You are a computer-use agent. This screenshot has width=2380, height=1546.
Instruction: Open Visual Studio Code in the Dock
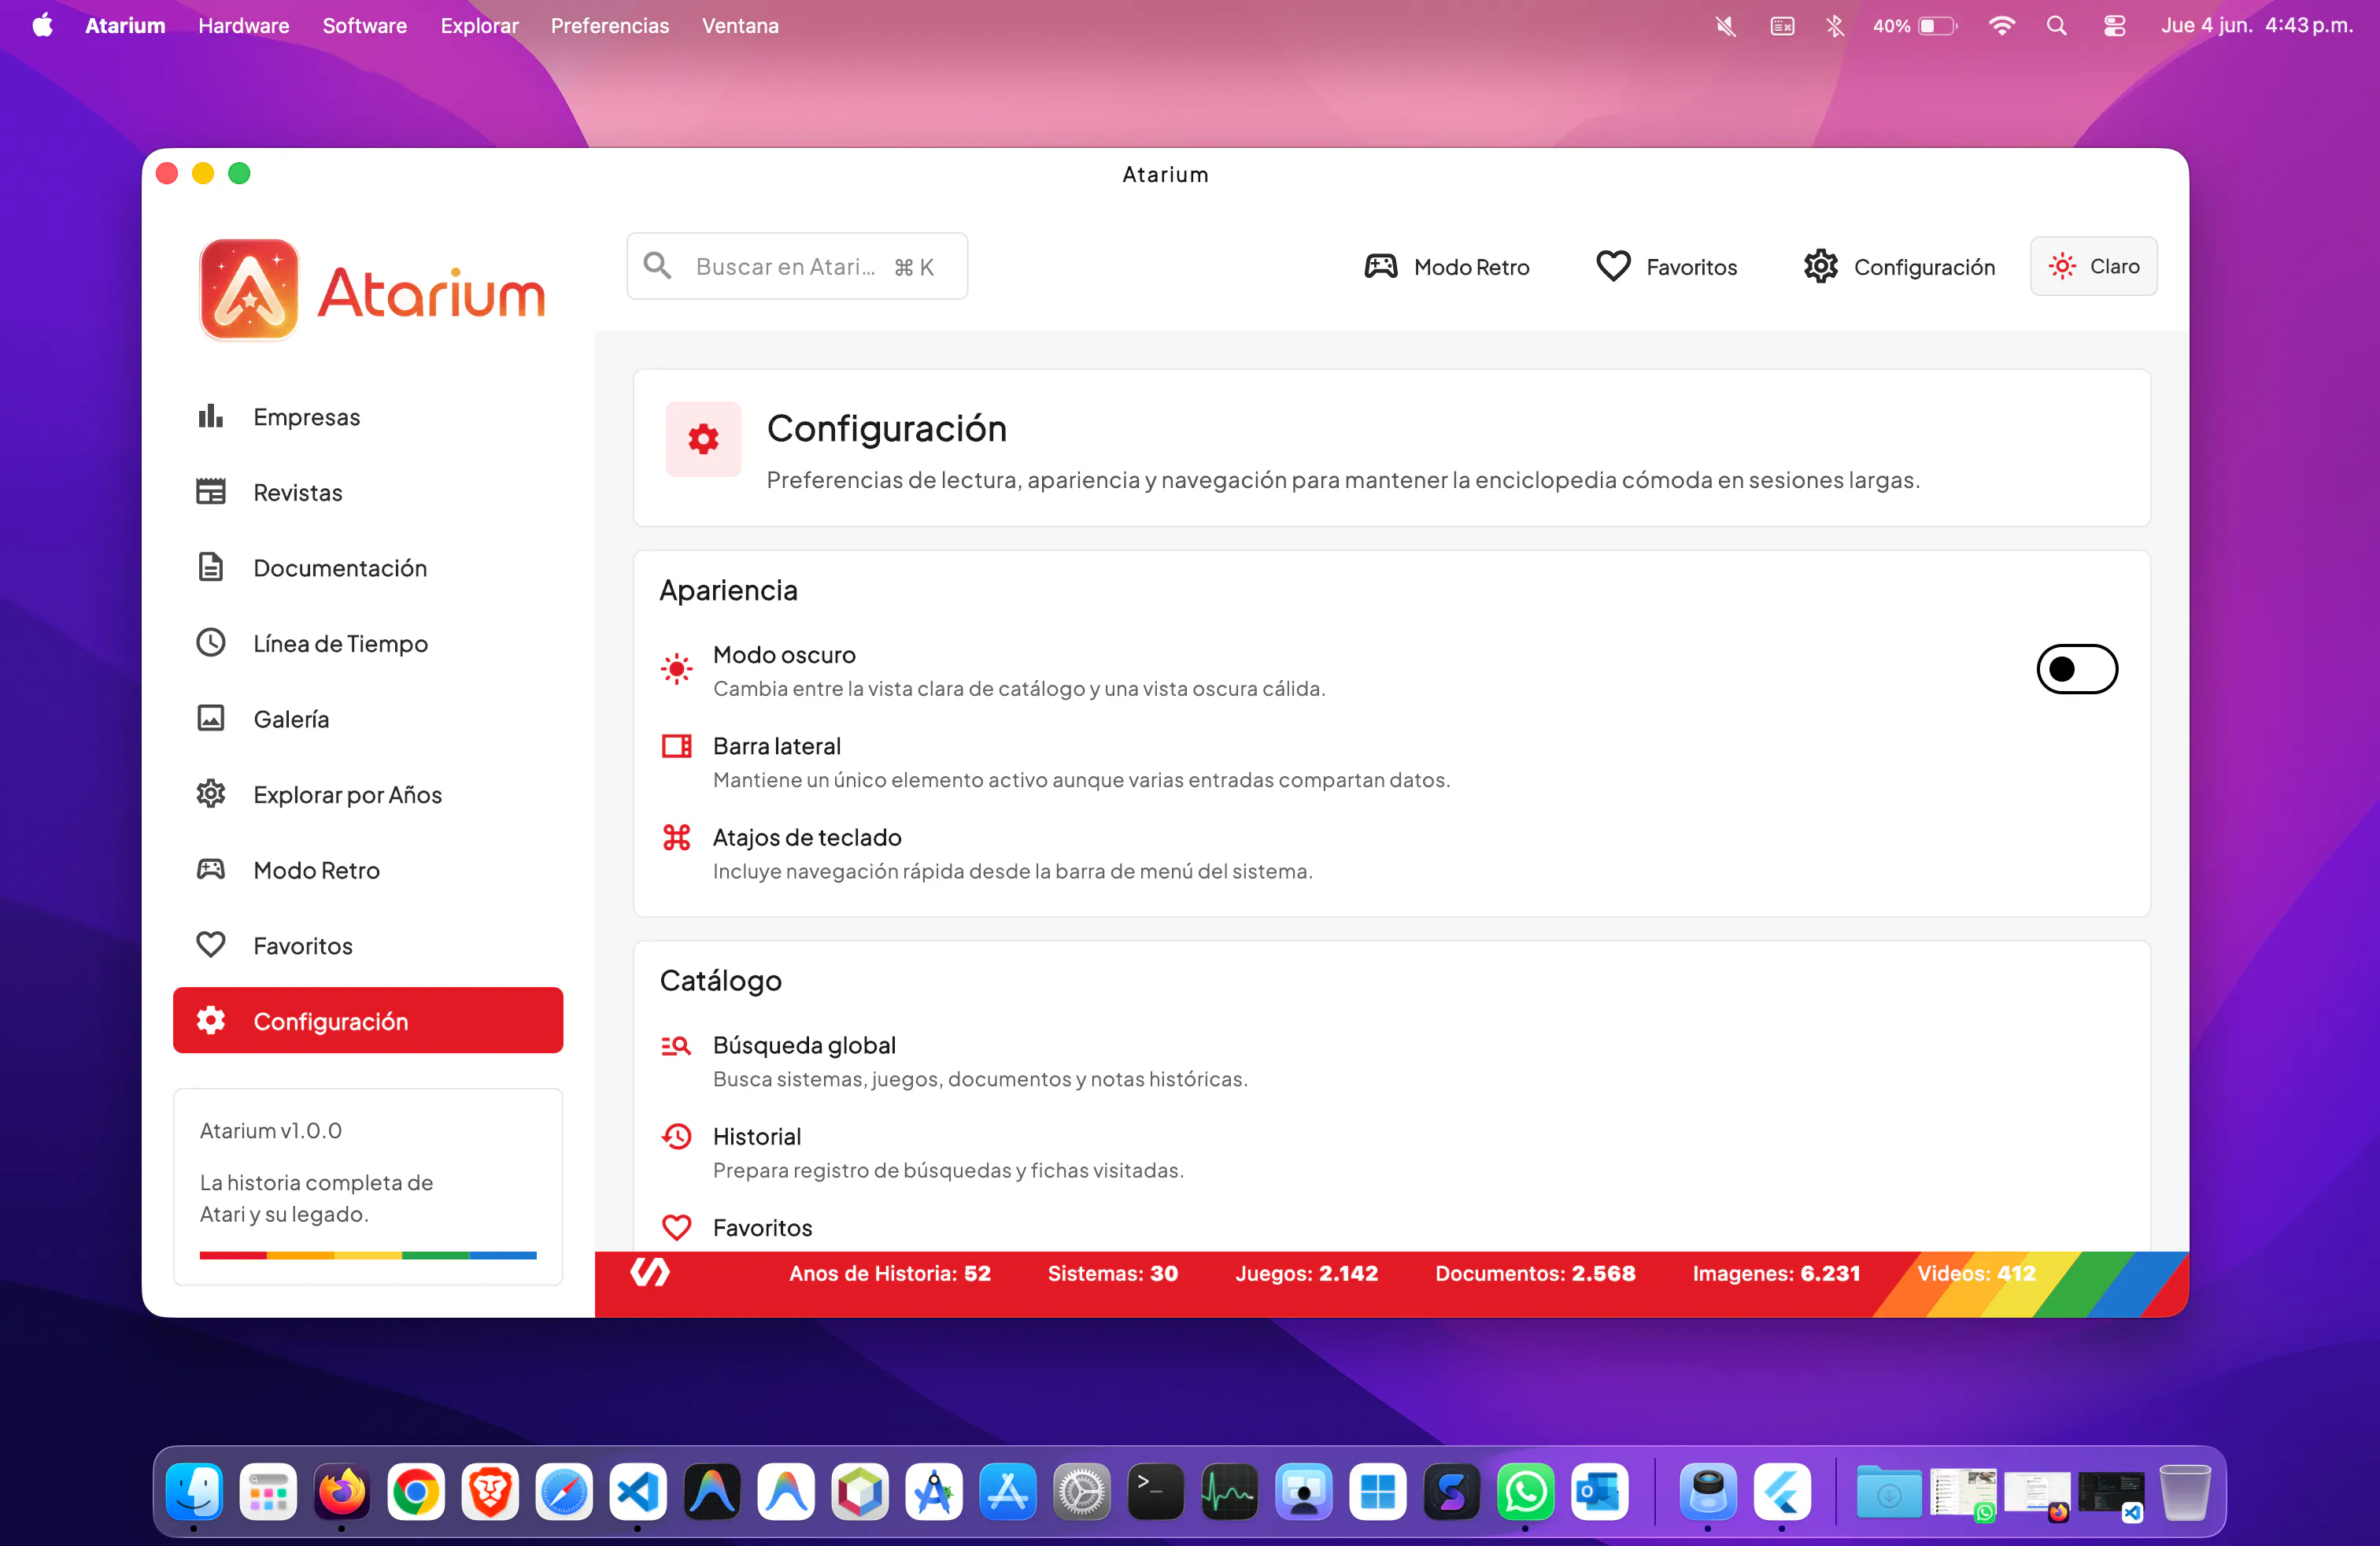638,1492
